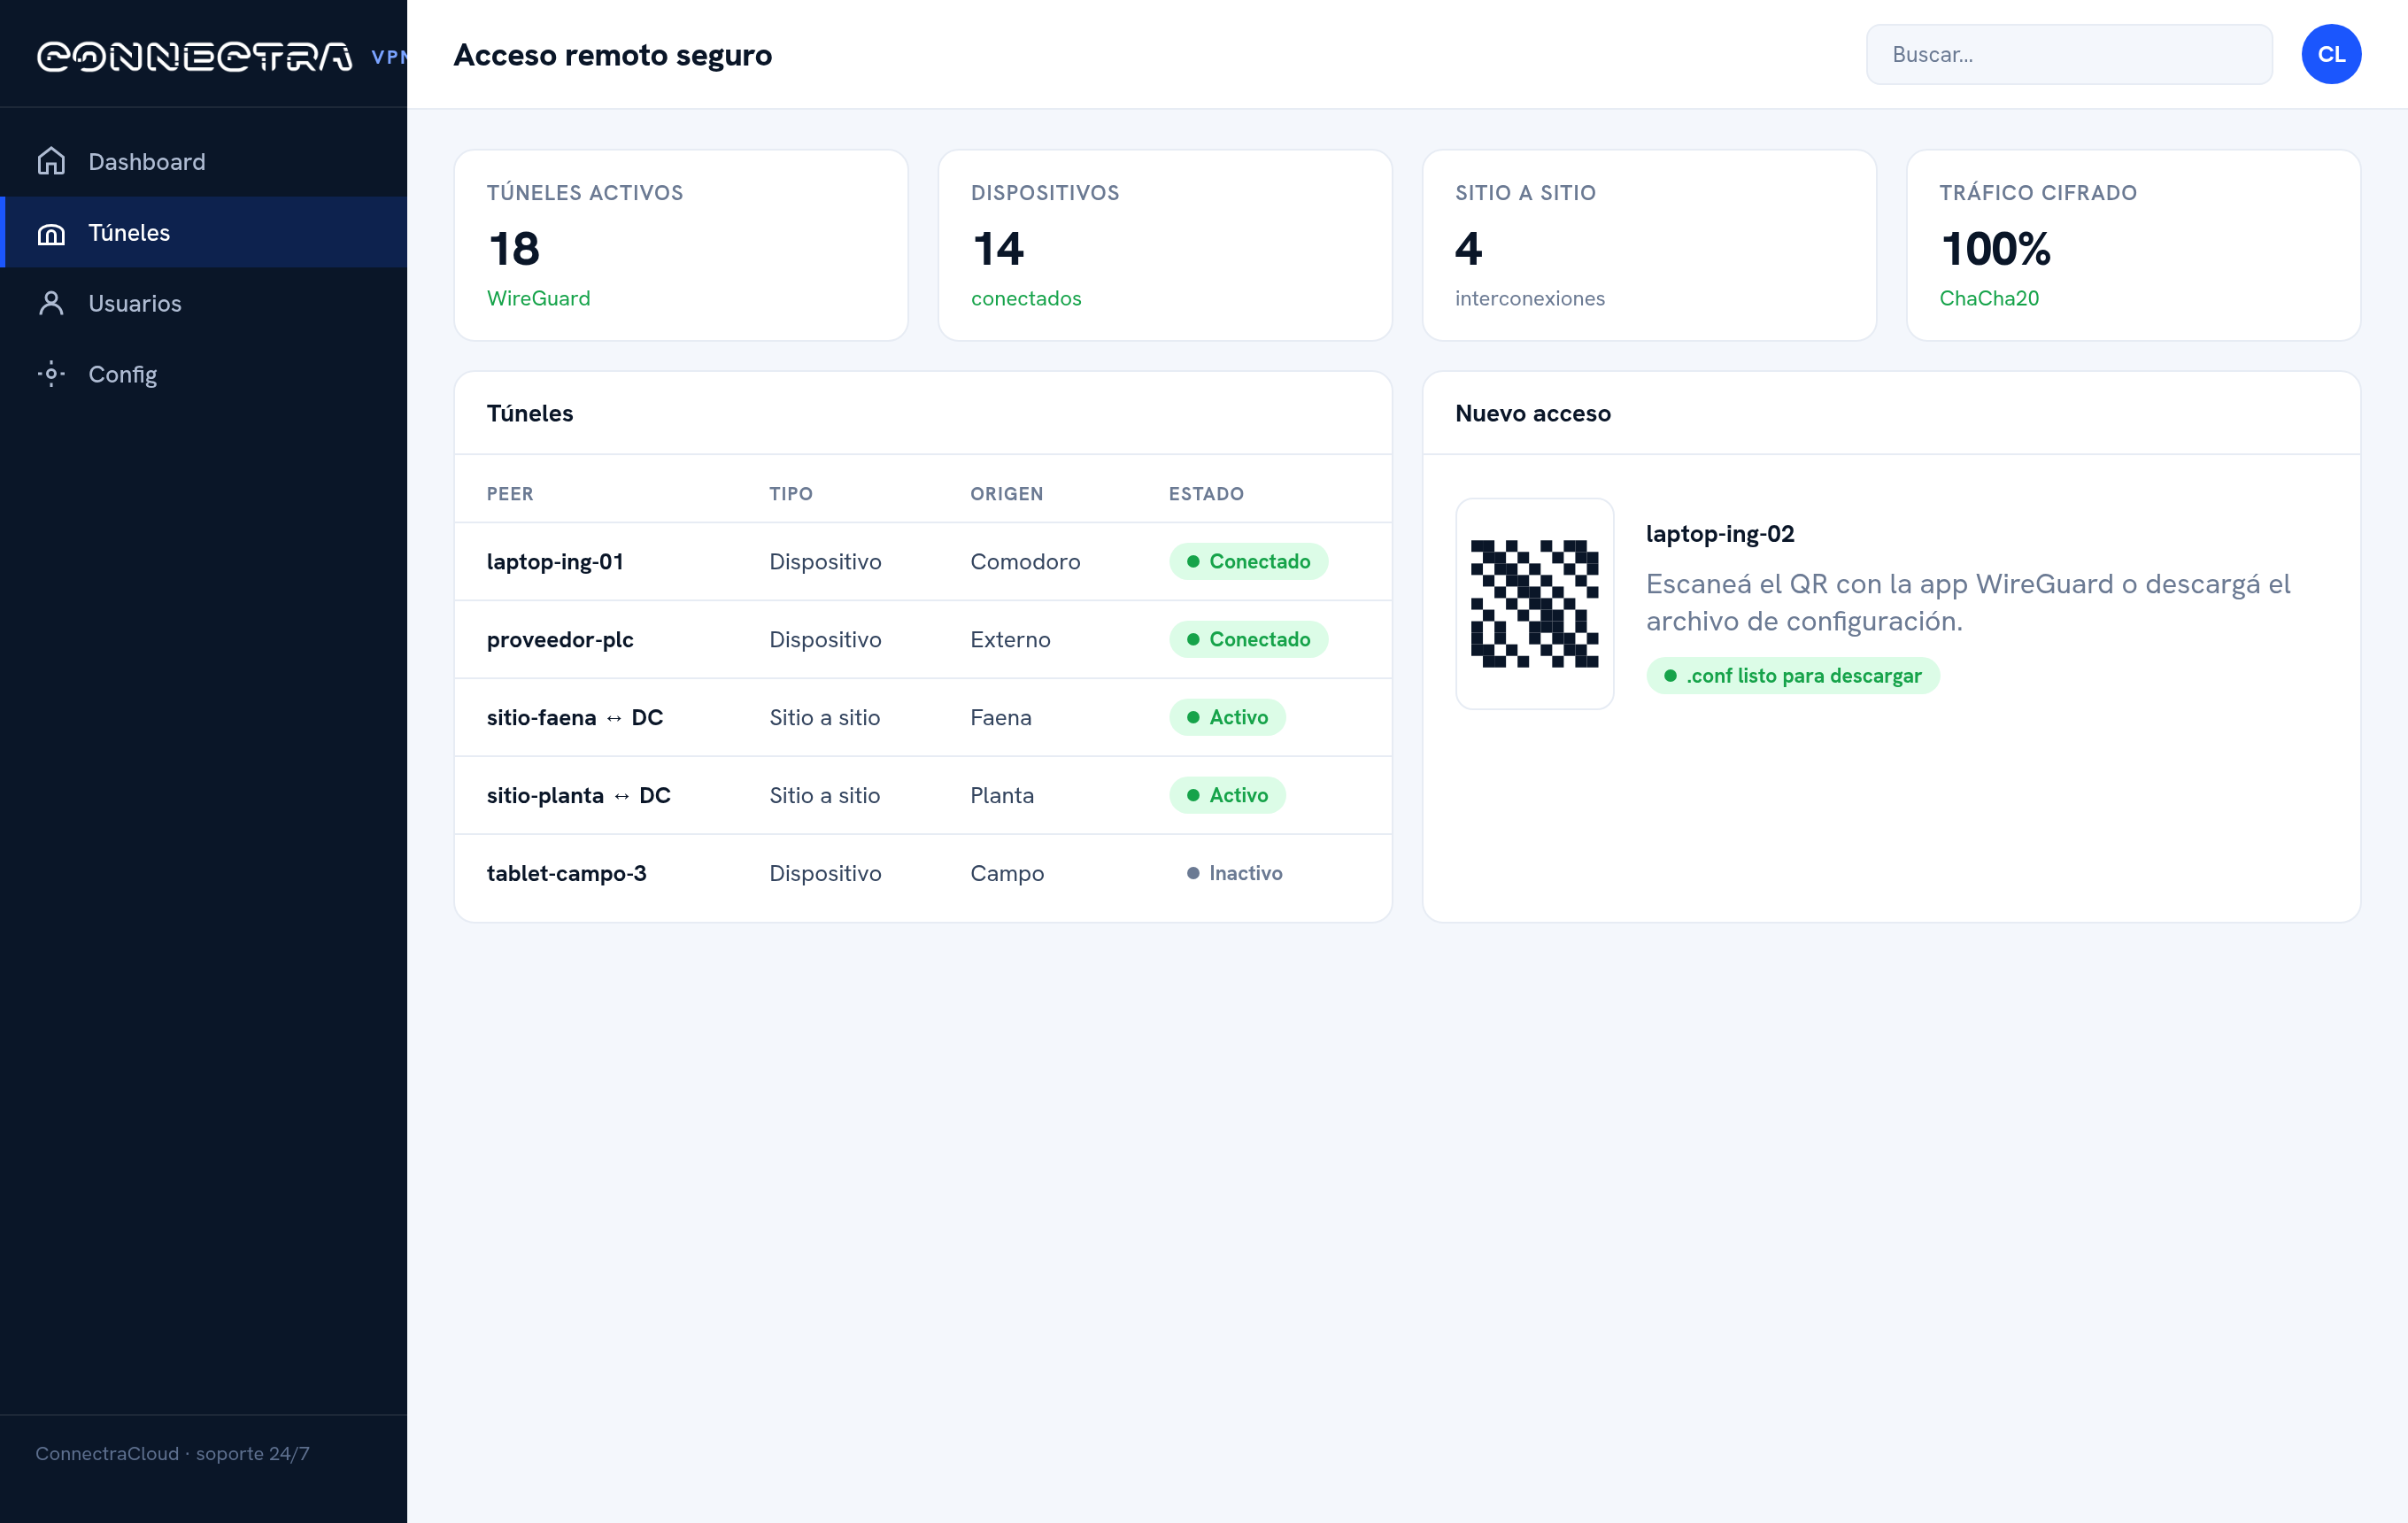Click the Túneles sidebar icon
Screen dimensions: 2408x1523
tap(51, 232)
